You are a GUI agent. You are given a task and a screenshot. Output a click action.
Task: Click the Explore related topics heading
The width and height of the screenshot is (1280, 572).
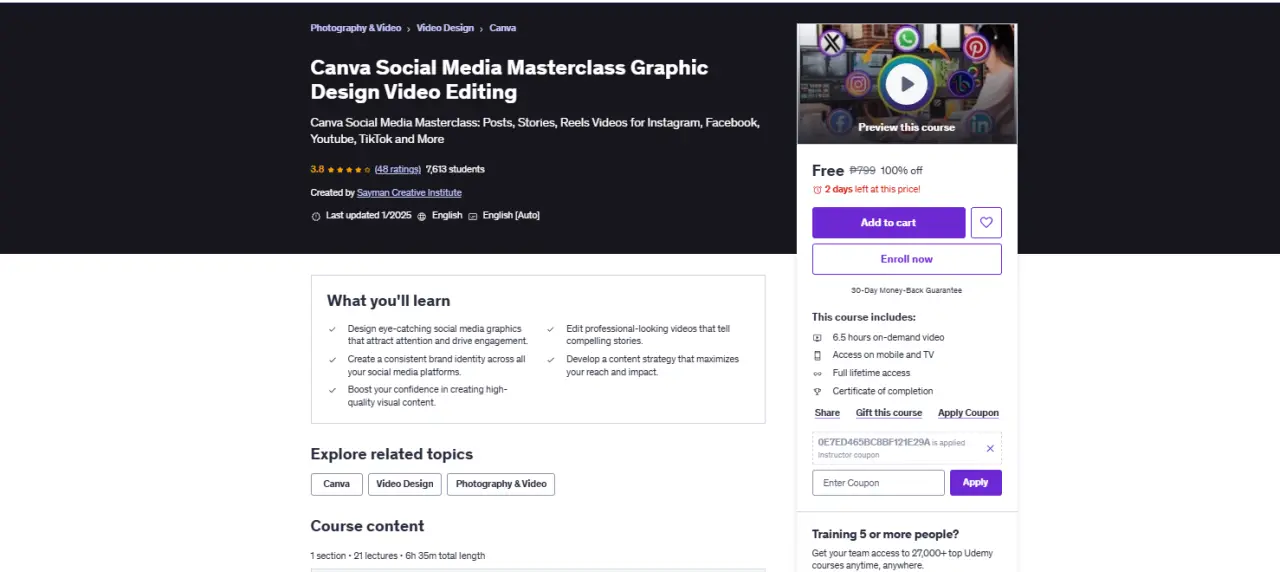(x=392, y=454)
